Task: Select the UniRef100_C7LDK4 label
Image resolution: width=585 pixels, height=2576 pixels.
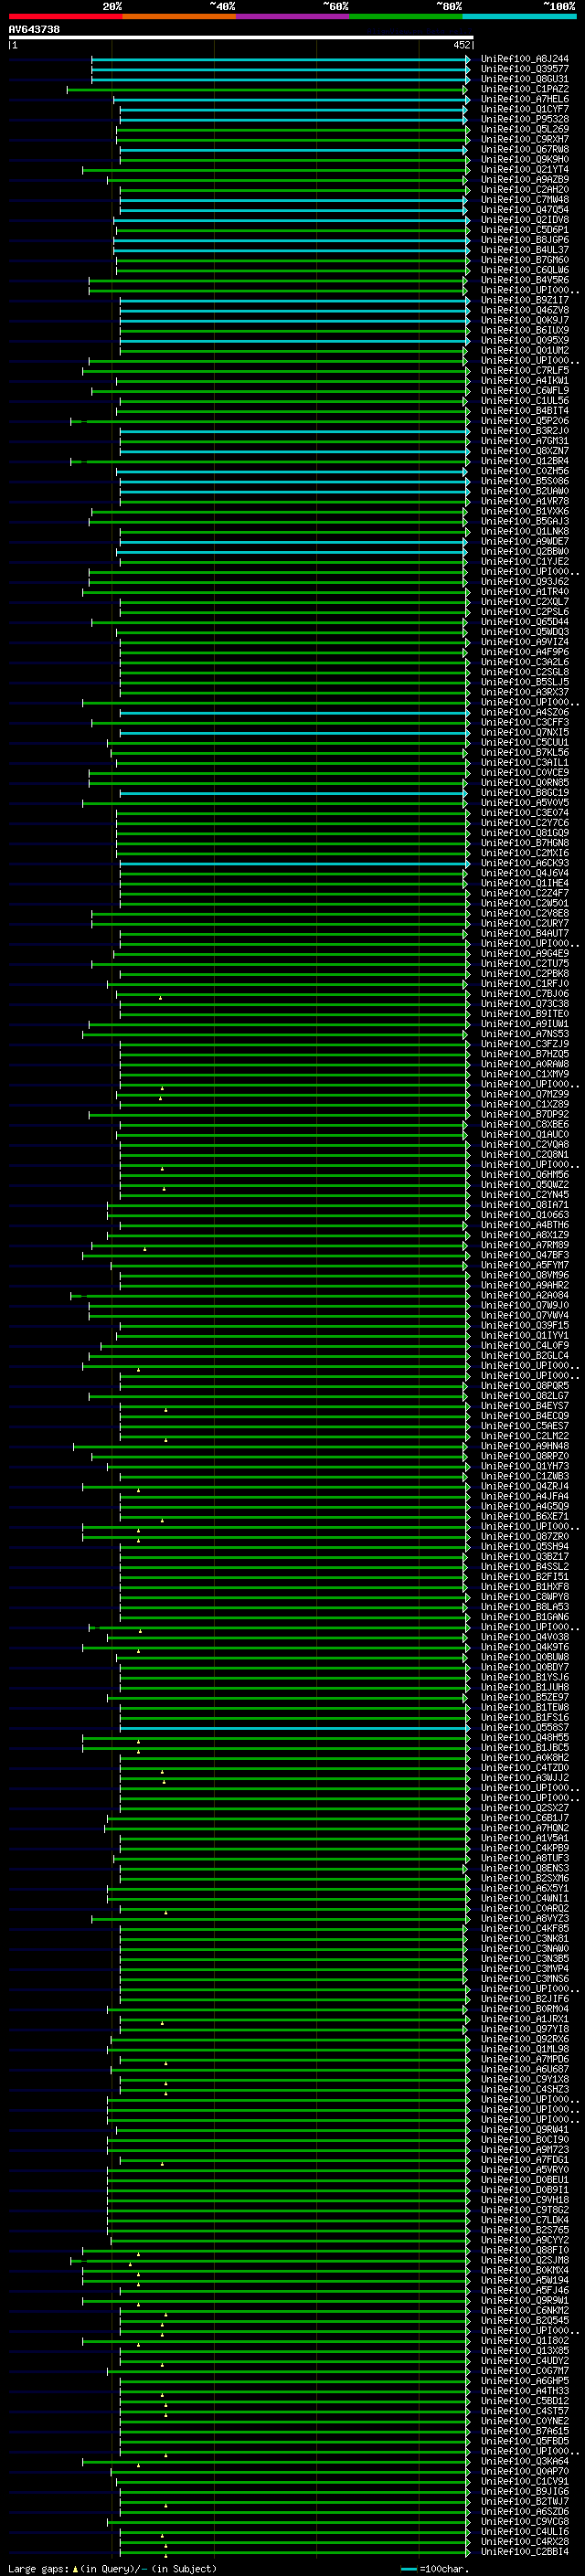Action: (525, 2220)
